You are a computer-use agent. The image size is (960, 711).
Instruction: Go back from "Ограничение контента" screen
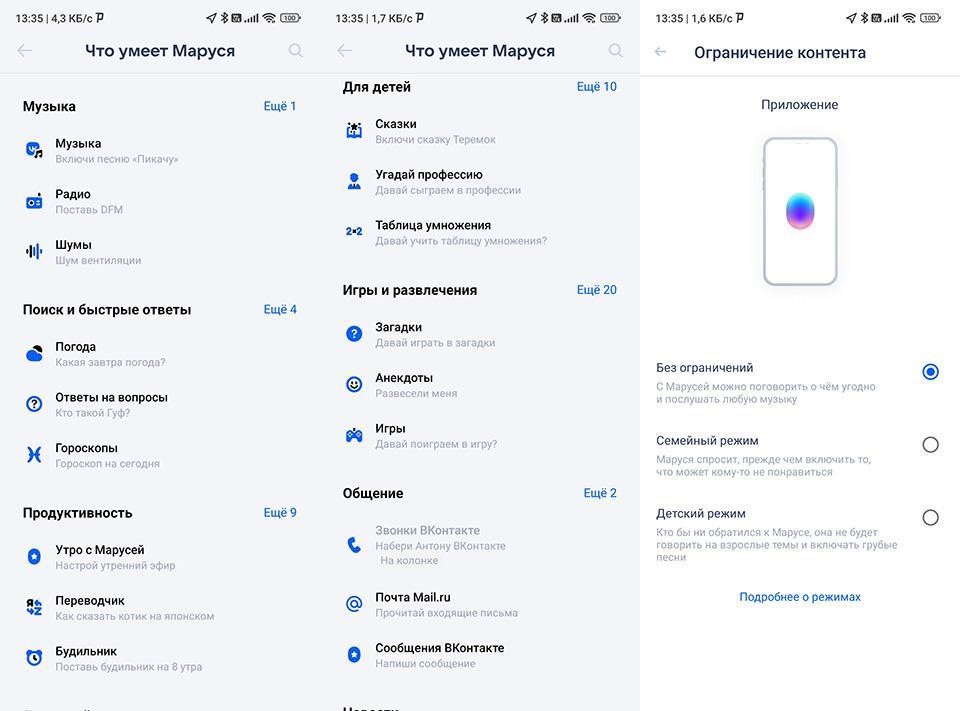[x=661, y=52]
